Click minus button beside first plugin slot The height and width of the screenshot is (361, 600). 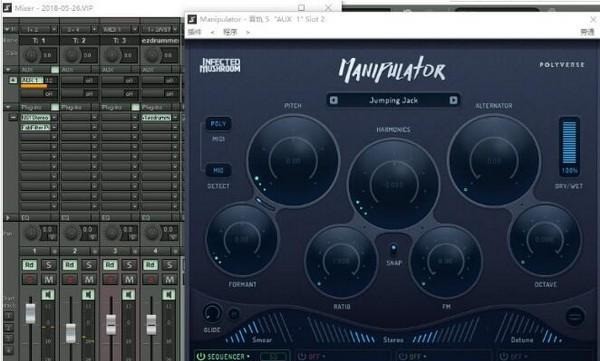[x=13, y=117]
